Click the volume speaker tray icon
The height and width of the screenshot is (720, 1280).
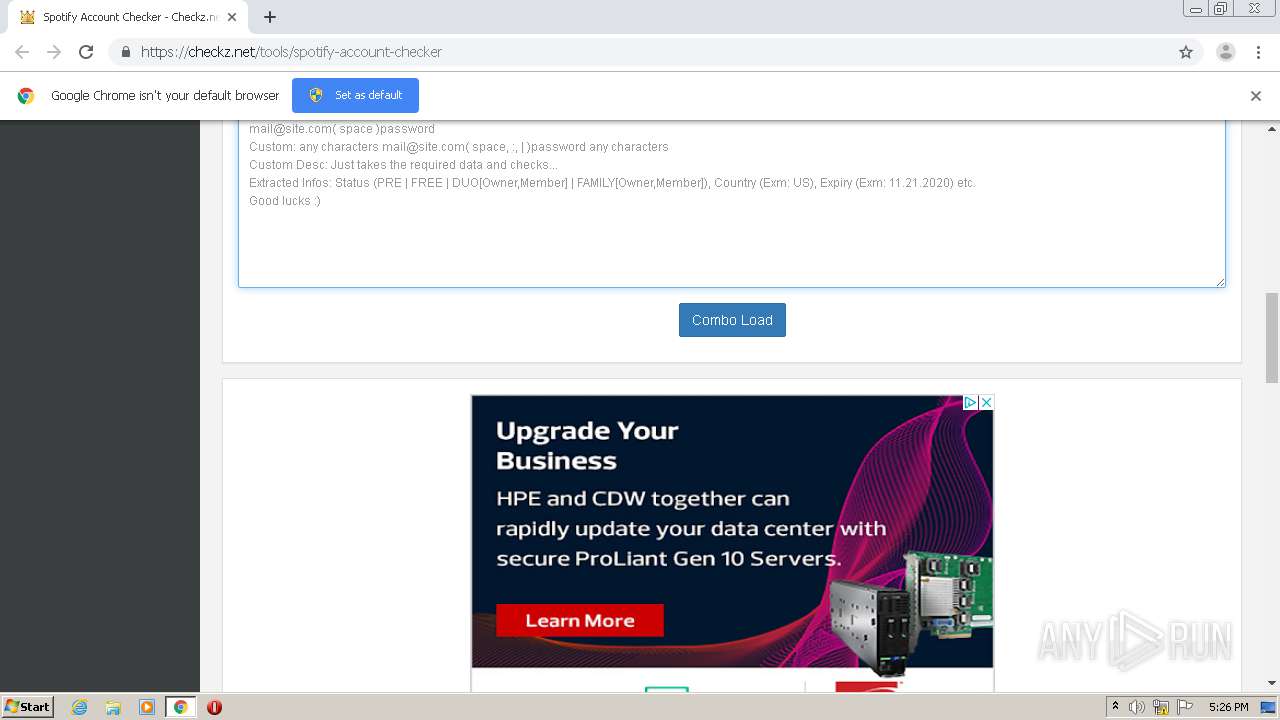coord(1137,707)
